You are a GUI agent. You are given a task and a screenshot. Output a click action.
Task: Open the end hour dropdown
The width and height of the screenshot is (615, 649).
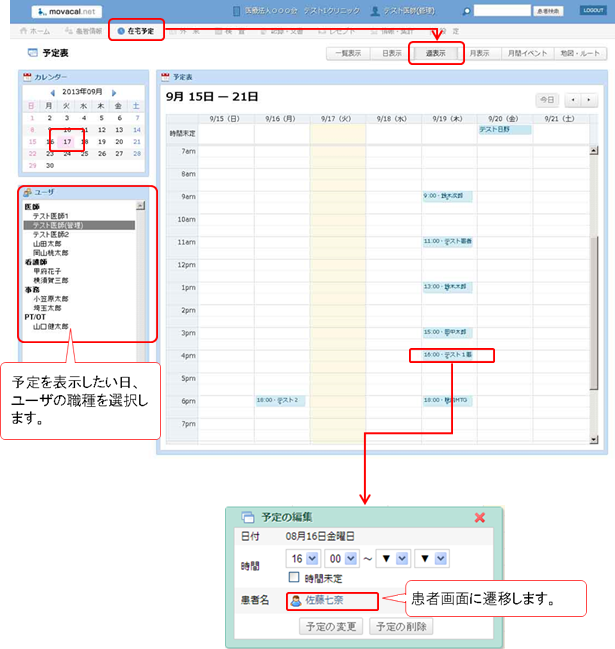[x=391, y=558]
